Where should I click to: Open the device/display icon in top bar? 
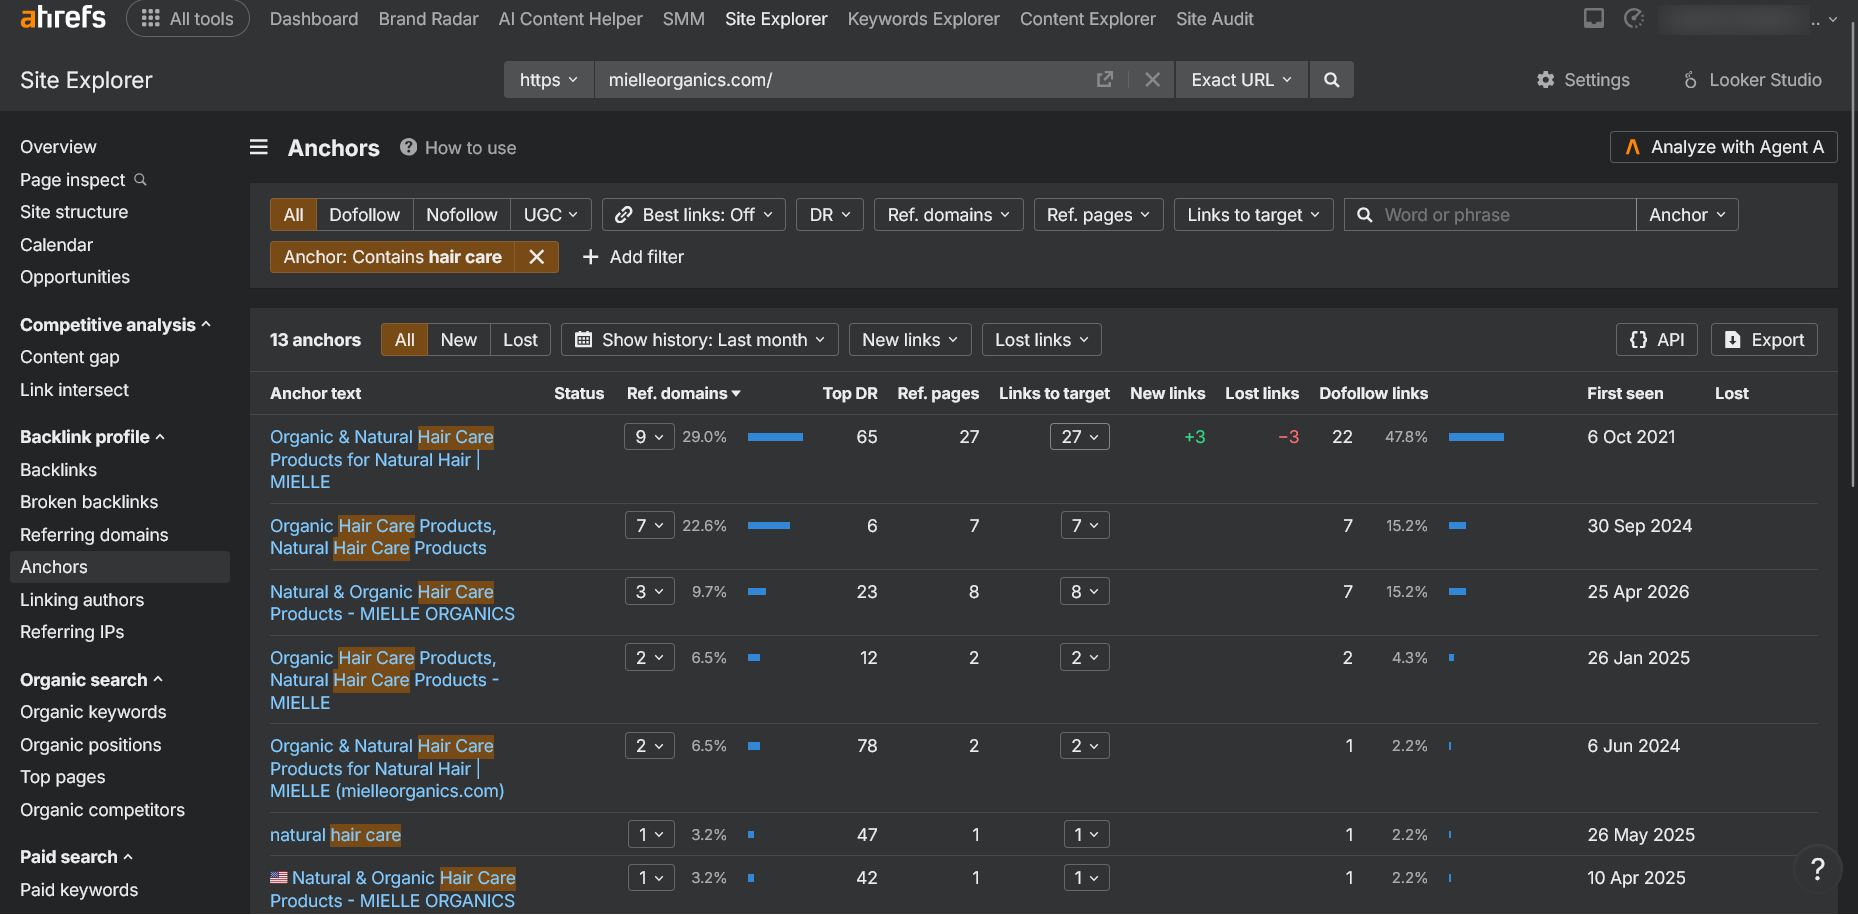(x=1594, y=18)
